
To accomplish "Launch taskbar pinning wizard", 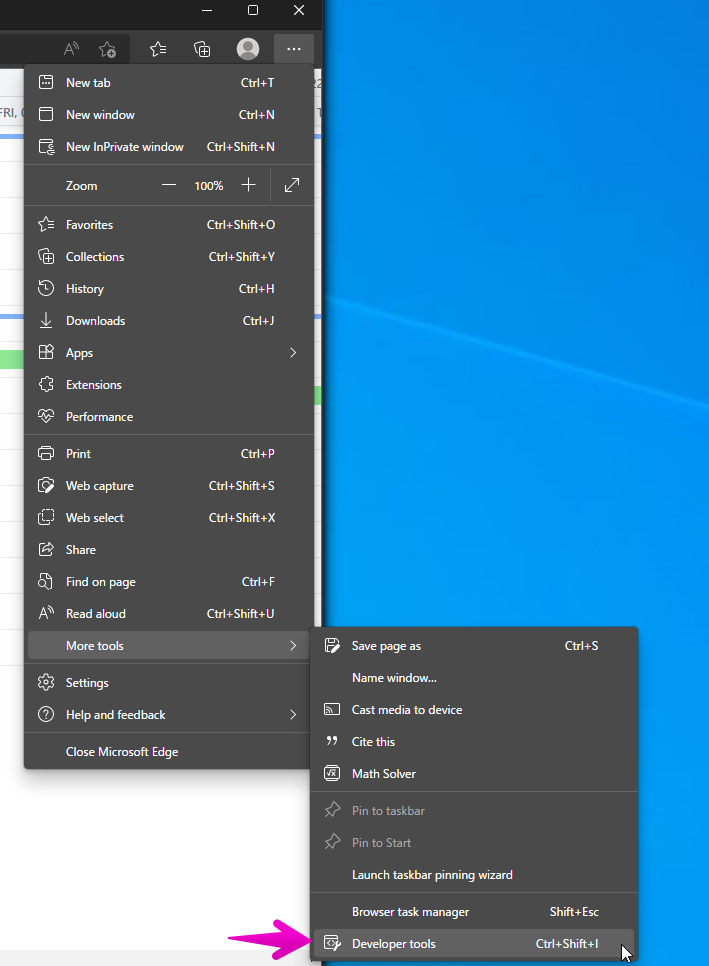I will pyautogui.click(x=432, y=875).
